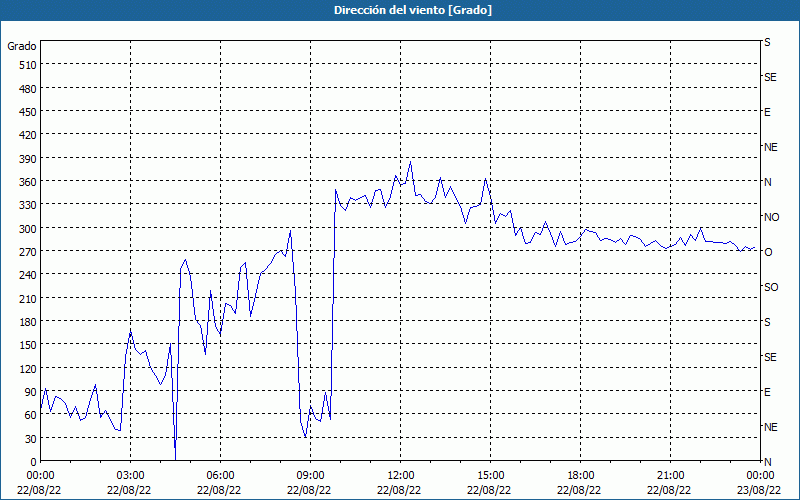Click the 'N' compass label at the 0 level
Viewport: 800px width, 500px height.
767,462
